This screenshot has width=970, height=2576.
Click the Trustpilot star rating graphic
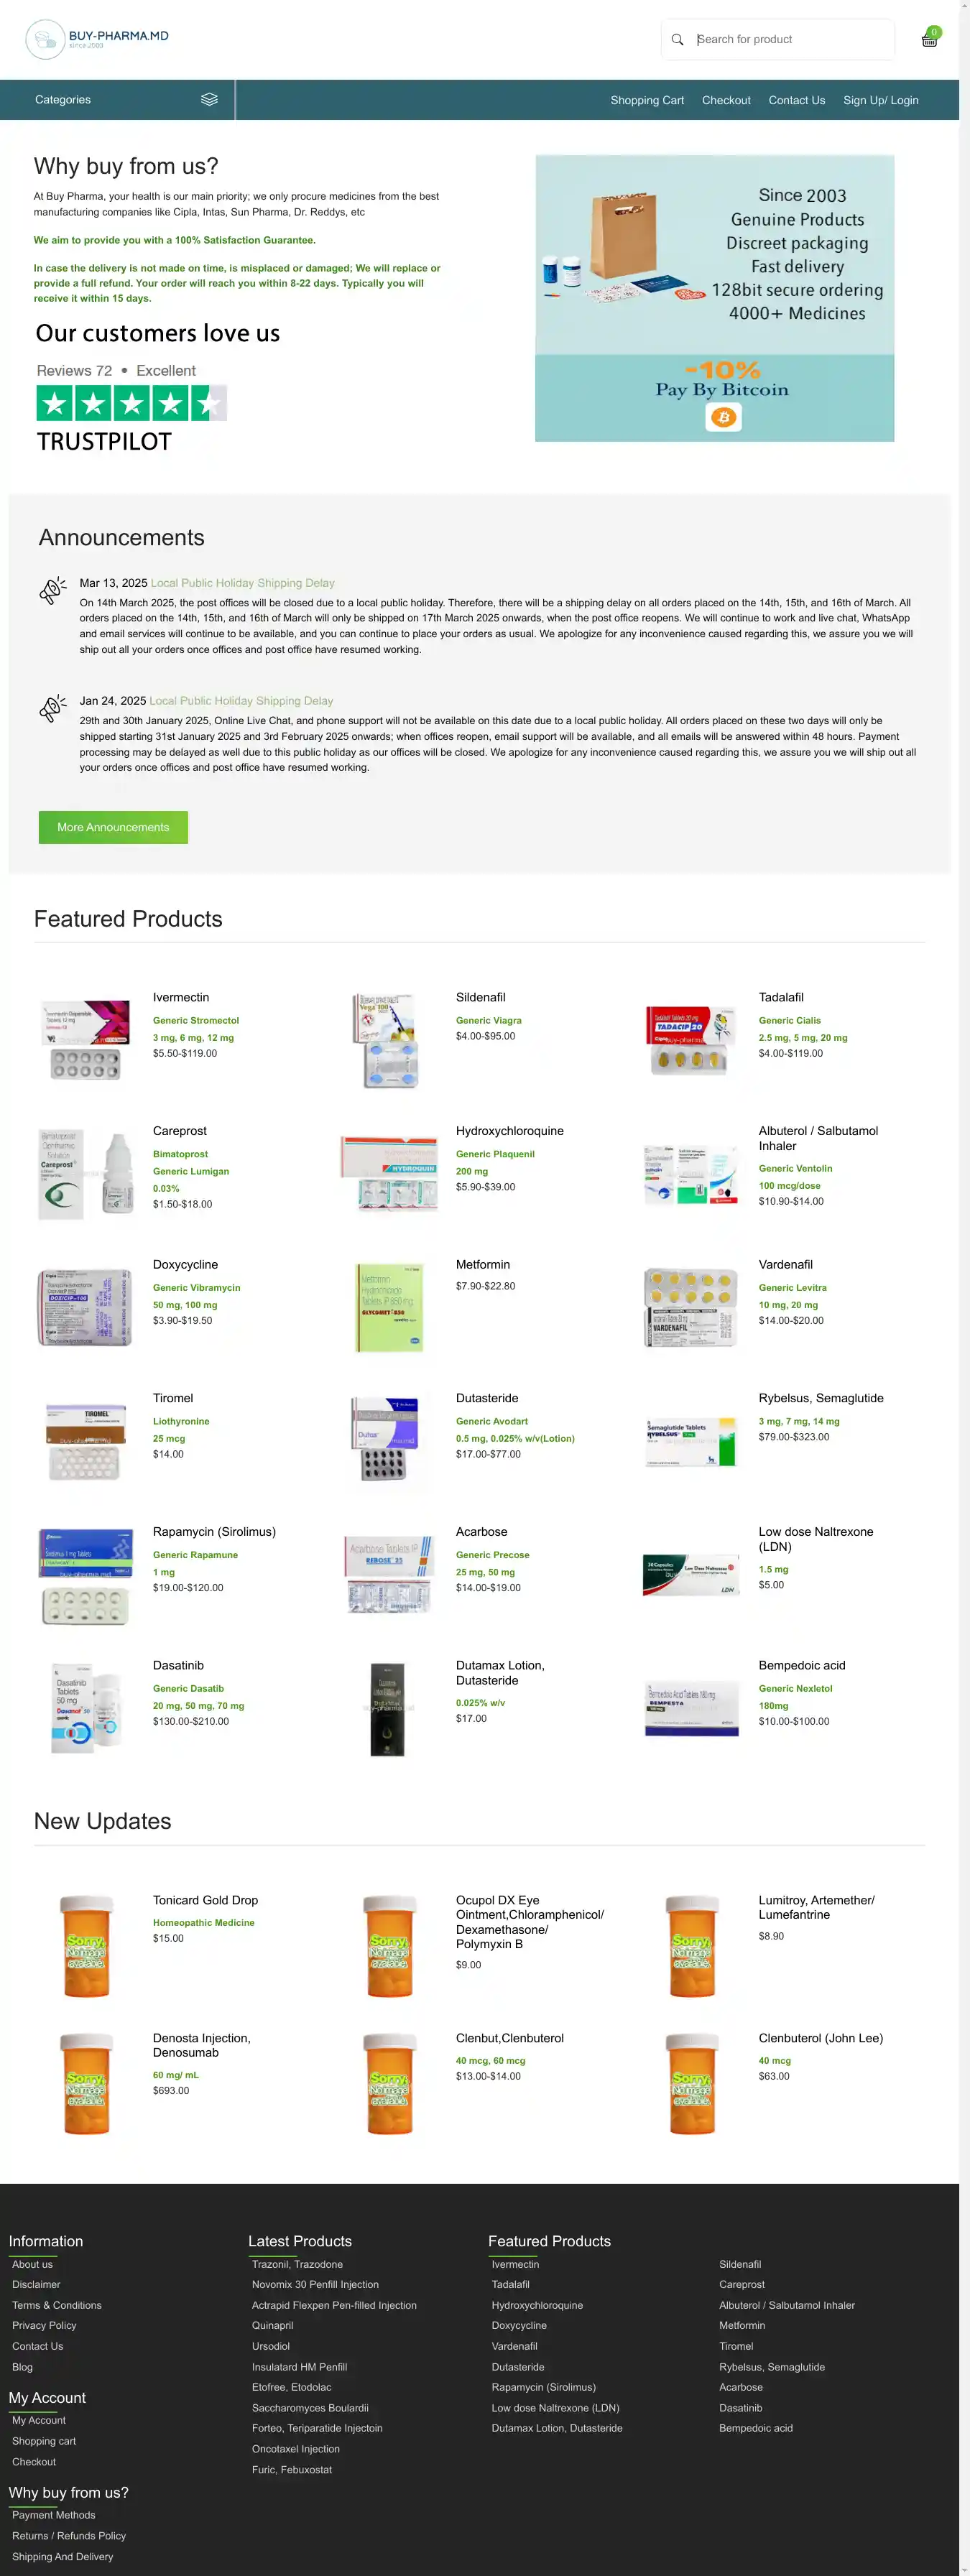131,403
